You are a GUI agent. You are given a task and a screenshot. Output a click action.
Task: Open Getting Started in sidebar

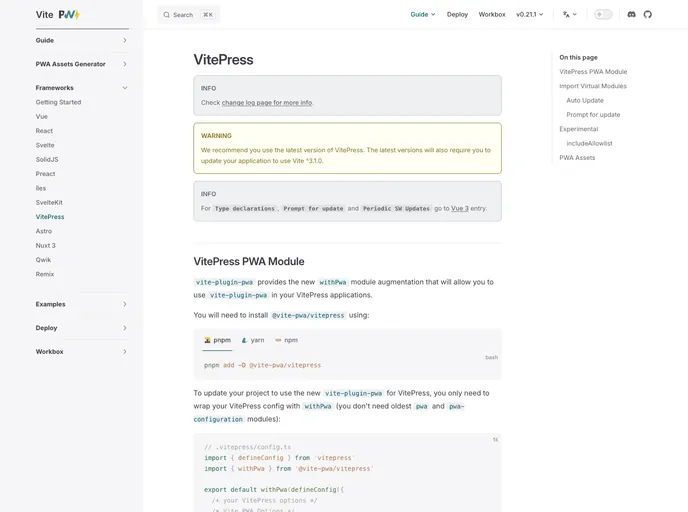pyautogui.click(x=58, y=102)
